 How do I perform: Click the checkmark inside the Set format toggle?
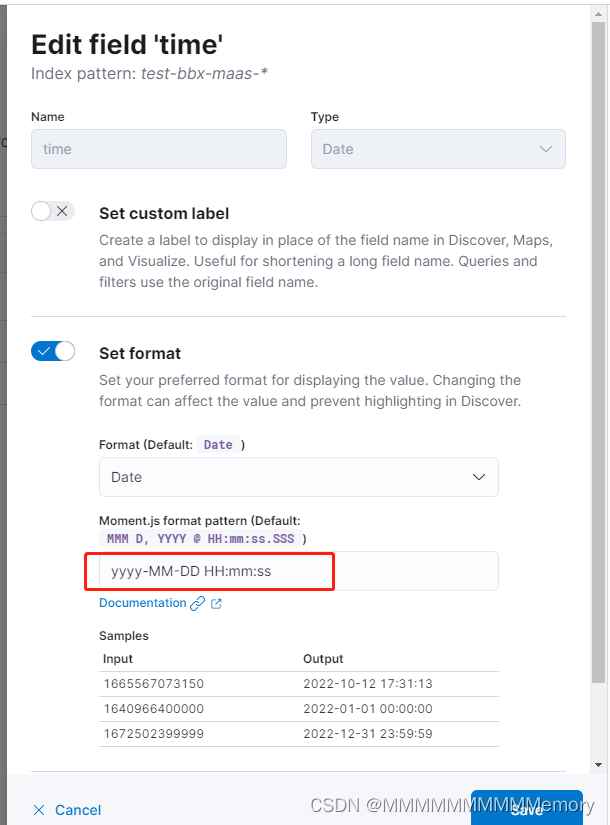click(x=44, y=351)
